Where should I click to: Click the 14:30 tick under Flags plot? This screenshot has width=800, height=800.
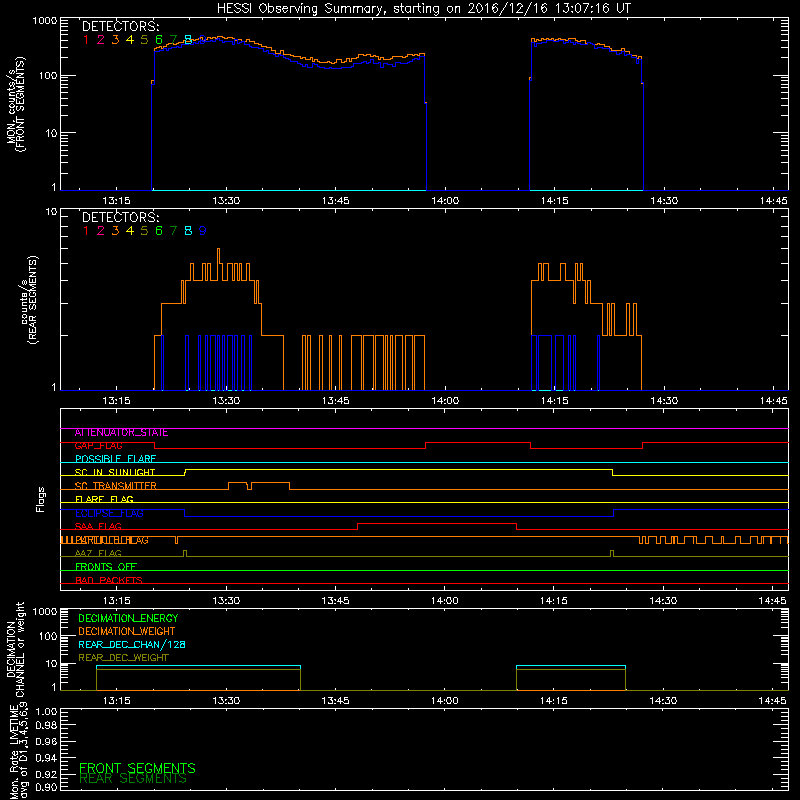(x=664, y=601)
